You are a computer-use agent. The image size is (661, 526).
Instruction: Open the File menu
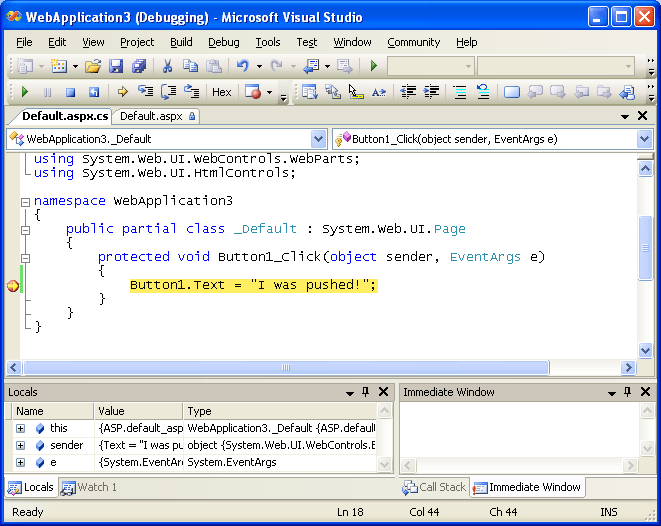point(24,42)
